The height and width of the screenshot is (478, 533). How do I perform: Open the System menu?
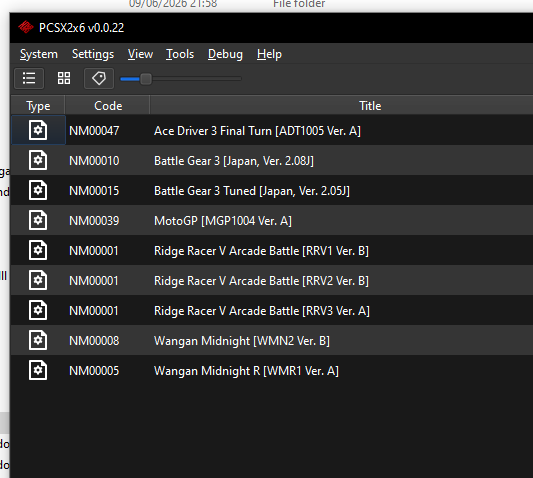click(x=39, y=54)
